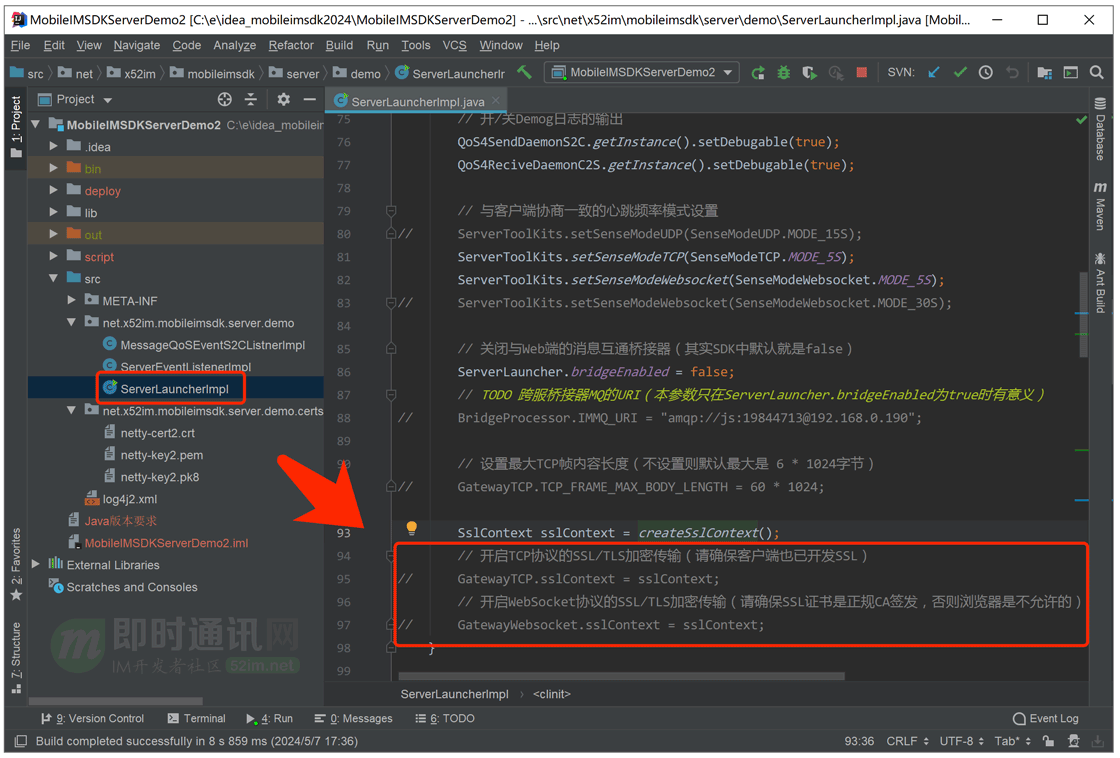
Task: Collapse the src folder in project tree
Action: pos(55,279)
